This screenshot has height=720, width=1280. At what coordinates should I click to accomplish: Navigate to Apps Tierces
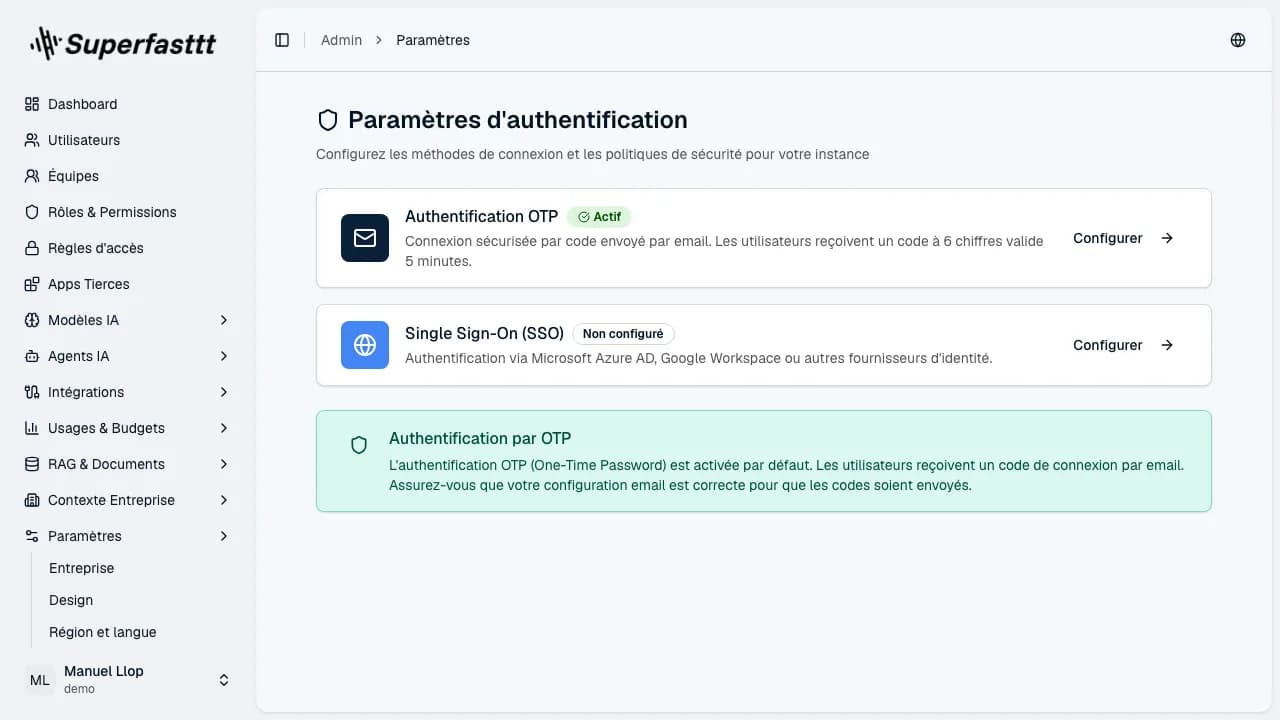128,284
